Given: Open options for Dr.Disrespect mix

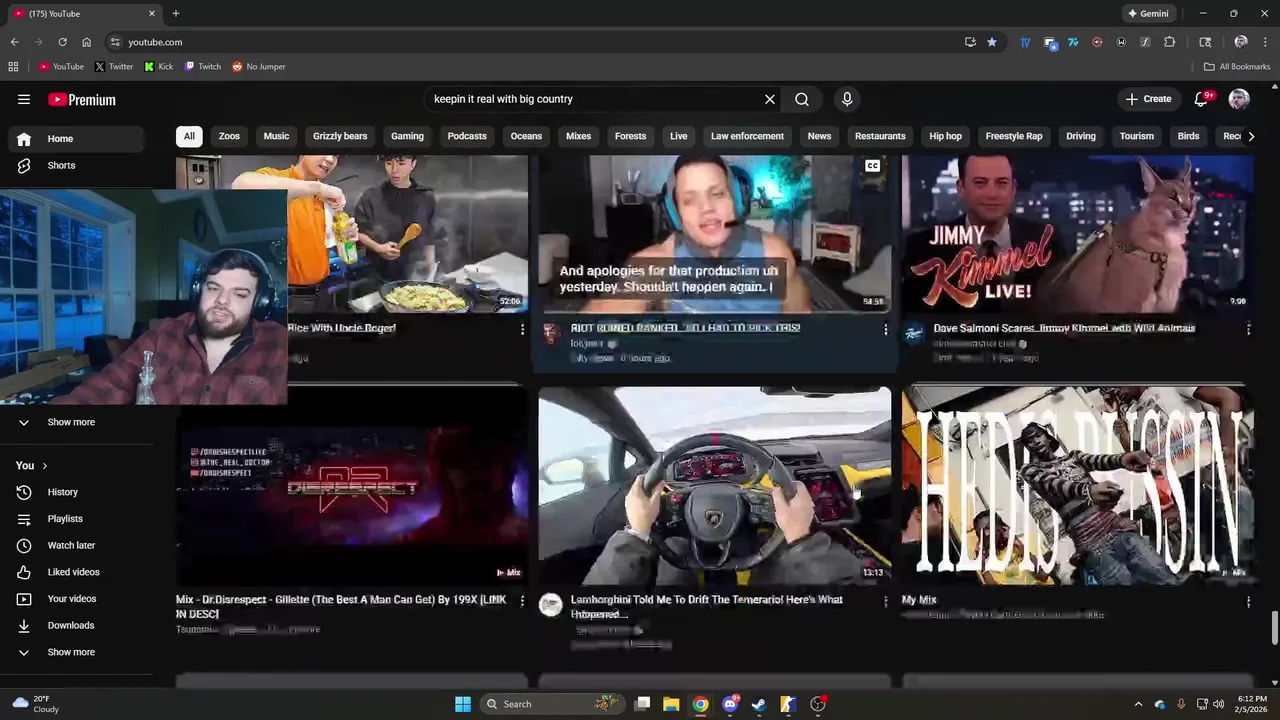Looking at the screenshot, I should [x=522, y=601].
